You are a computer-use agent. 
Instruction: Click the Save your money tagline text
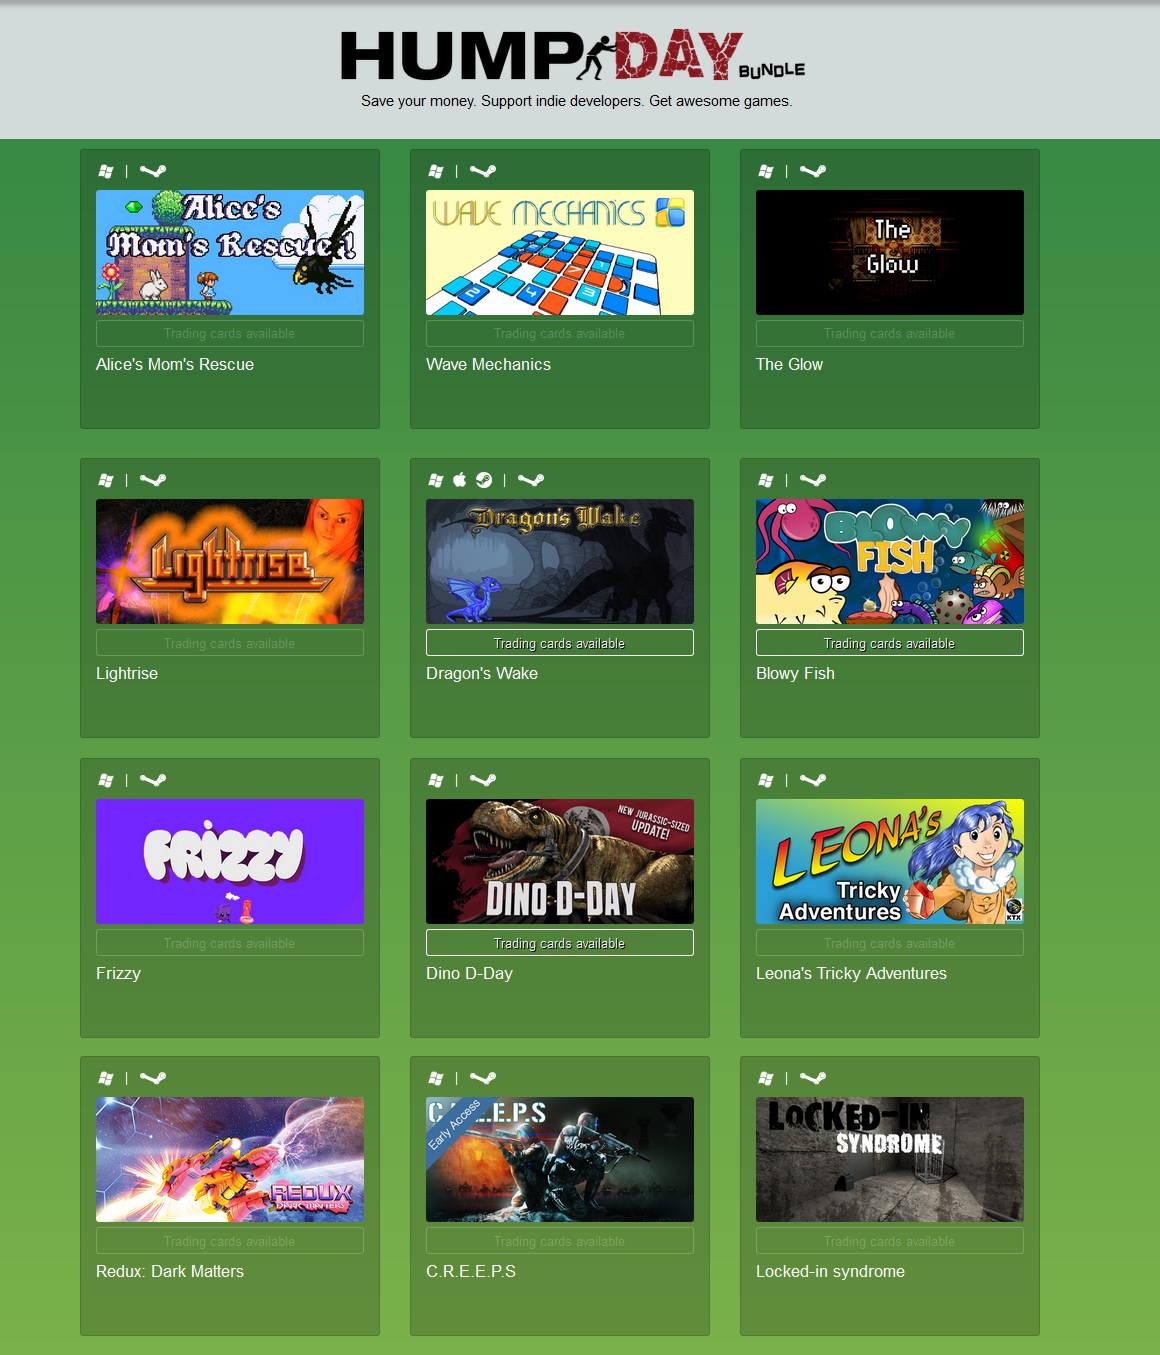[577, 101]
